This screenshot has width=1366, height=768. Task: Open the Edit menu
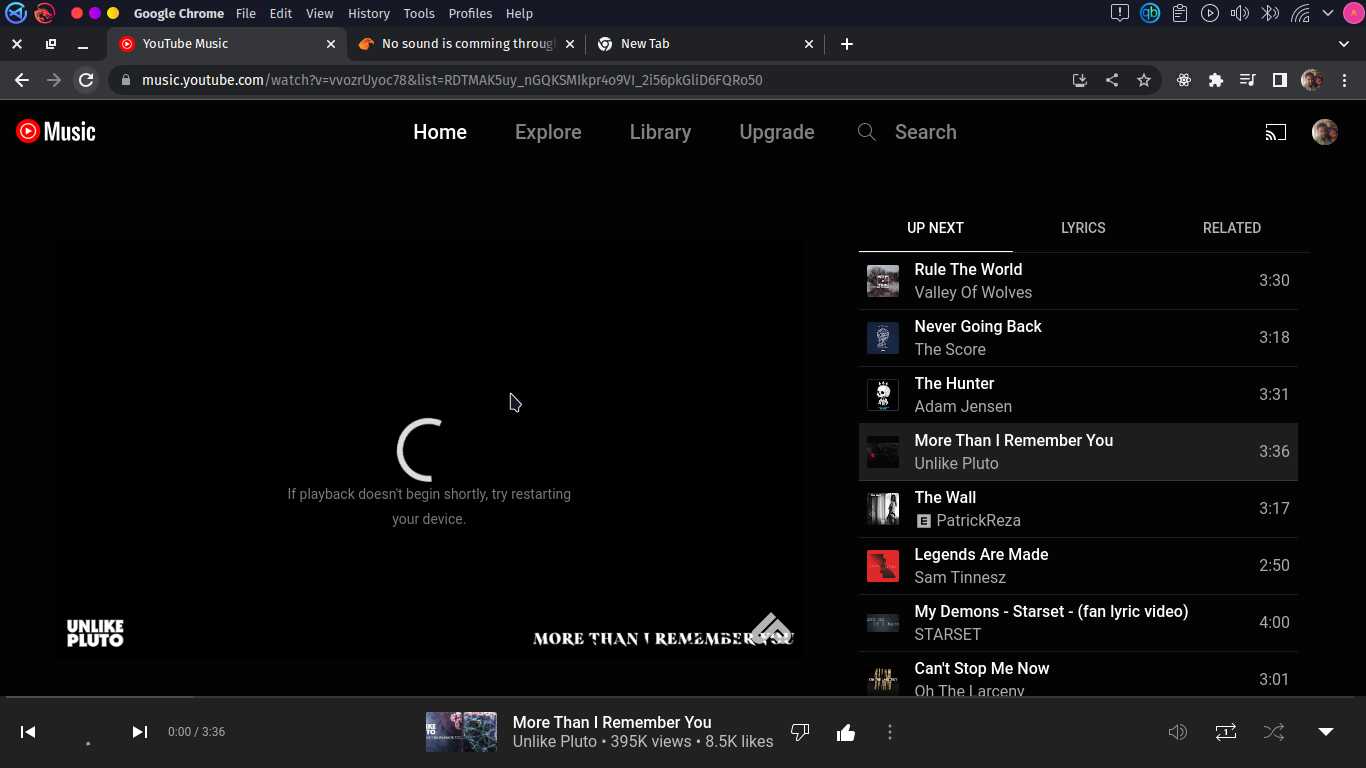[281, 14]
